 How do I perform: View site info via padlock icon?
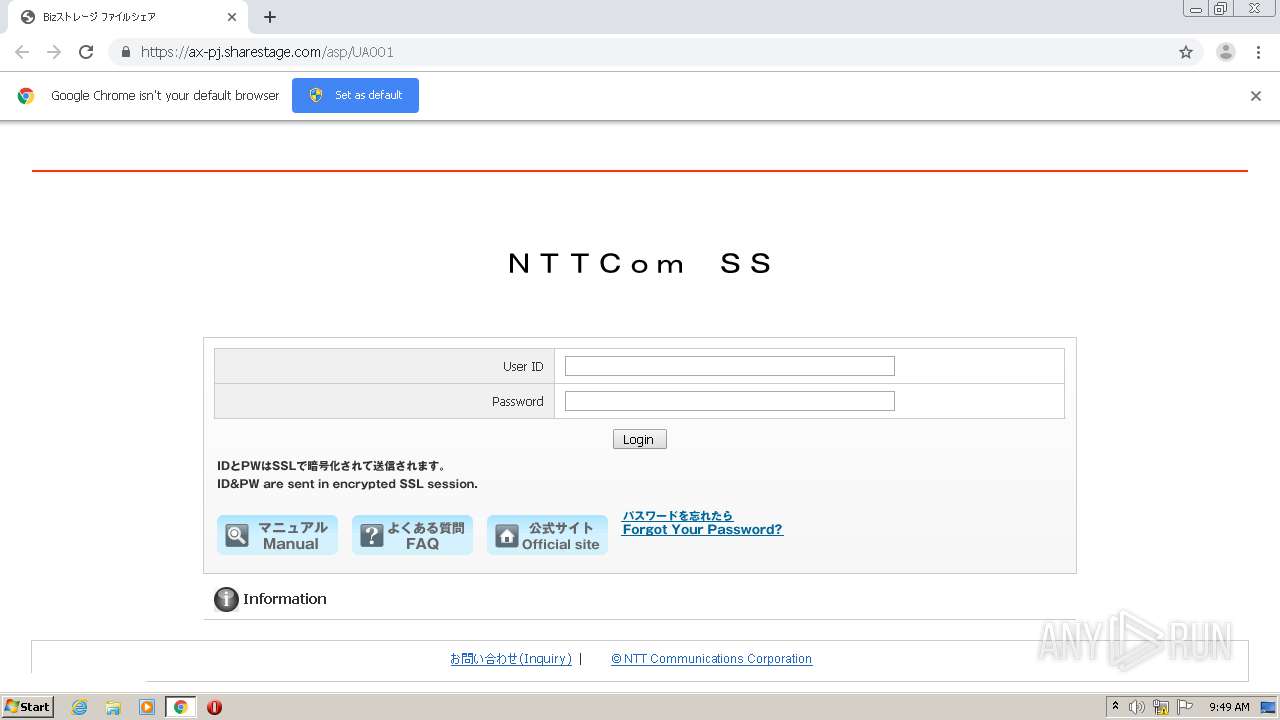pos(125,52)
